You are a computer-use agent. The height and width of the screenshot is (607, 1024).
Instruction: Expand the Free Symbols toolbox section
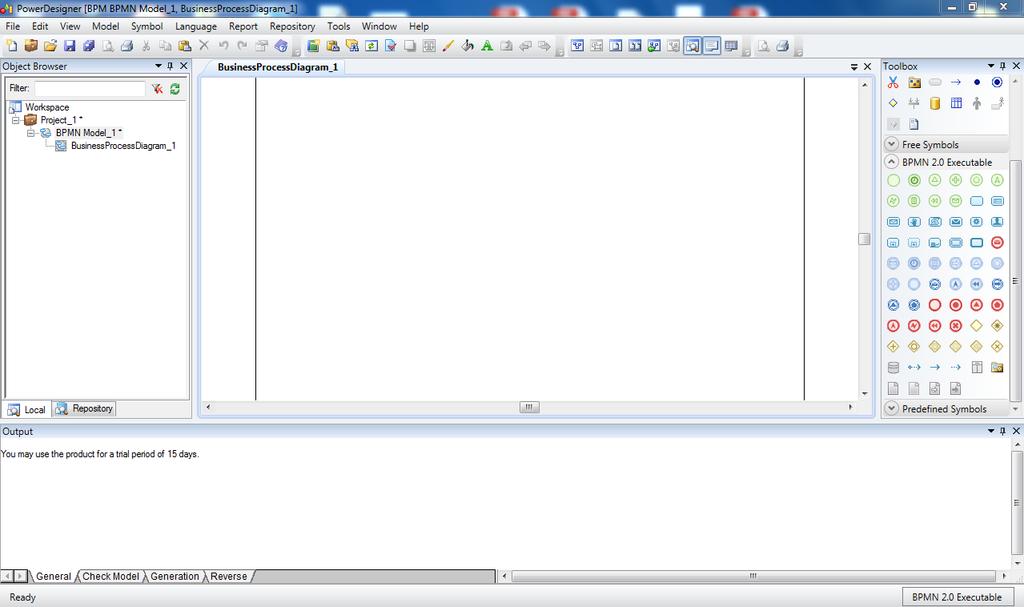coord(891,144)
